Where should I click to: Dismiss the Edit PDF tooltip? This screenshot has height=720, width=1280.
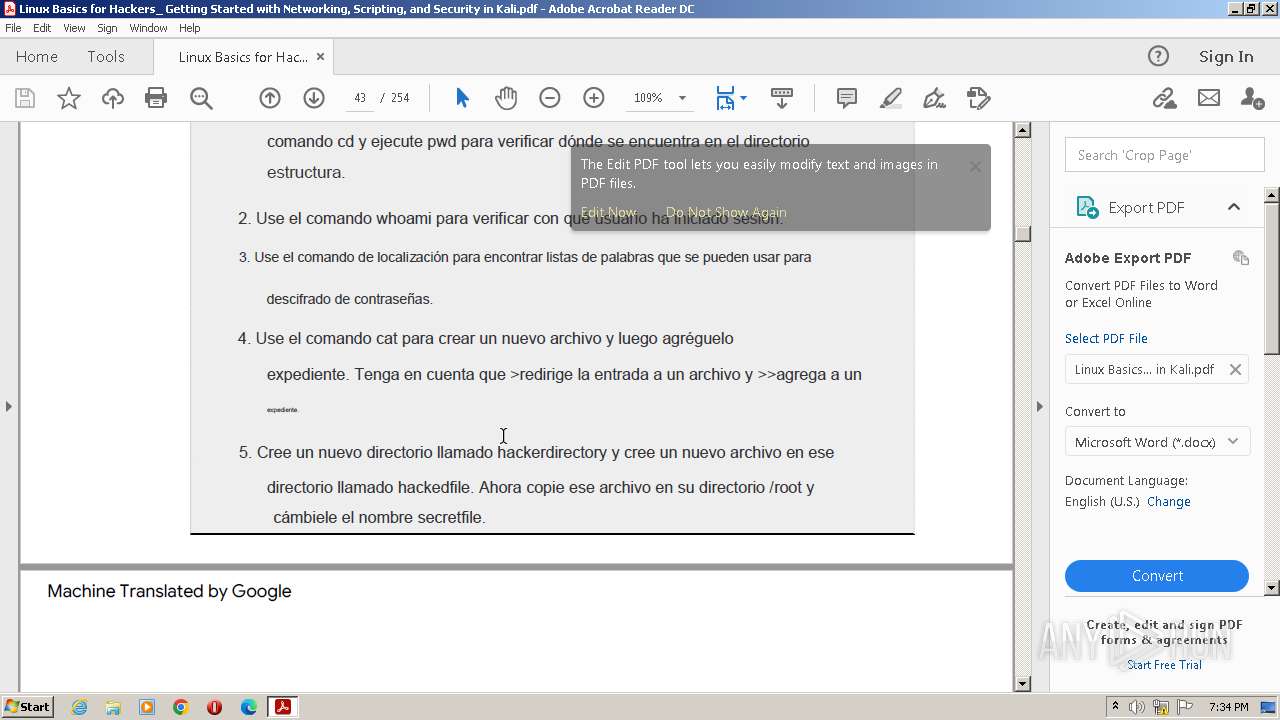[975, 167]
